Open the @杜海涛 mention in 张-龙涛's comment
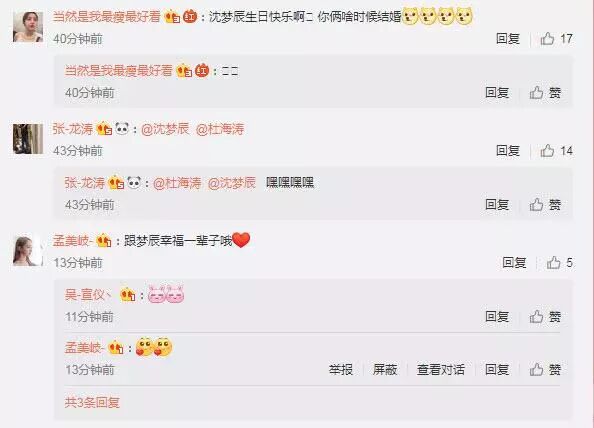Viewport: 594px width, 428px height. point(220,129)
